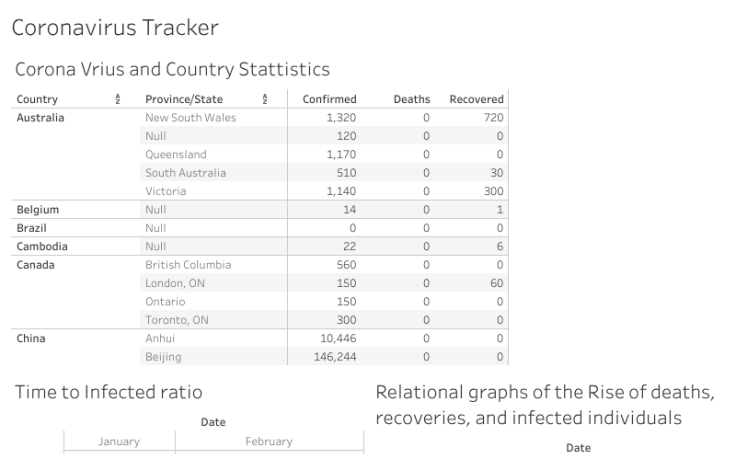This screenshot has height=454, width=736.
Task: Click the Coronavirus Tracker dashboard title
Action: coord(115,27)
